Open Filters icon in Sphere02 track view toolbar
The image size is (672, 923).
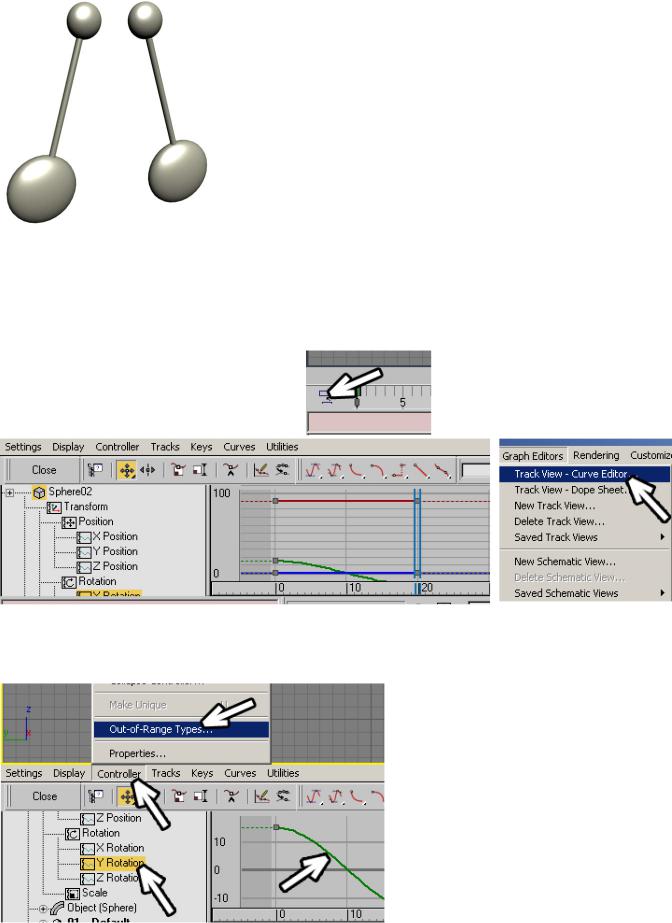[95, 470]
